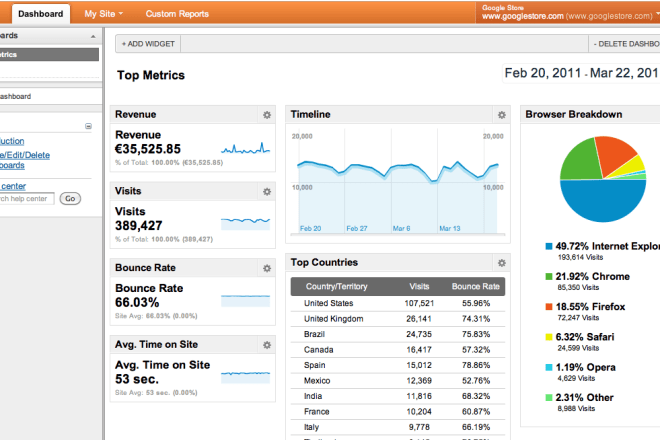Click the green Chrome legend swatch

pyautogui.click(x=549, y=277)
